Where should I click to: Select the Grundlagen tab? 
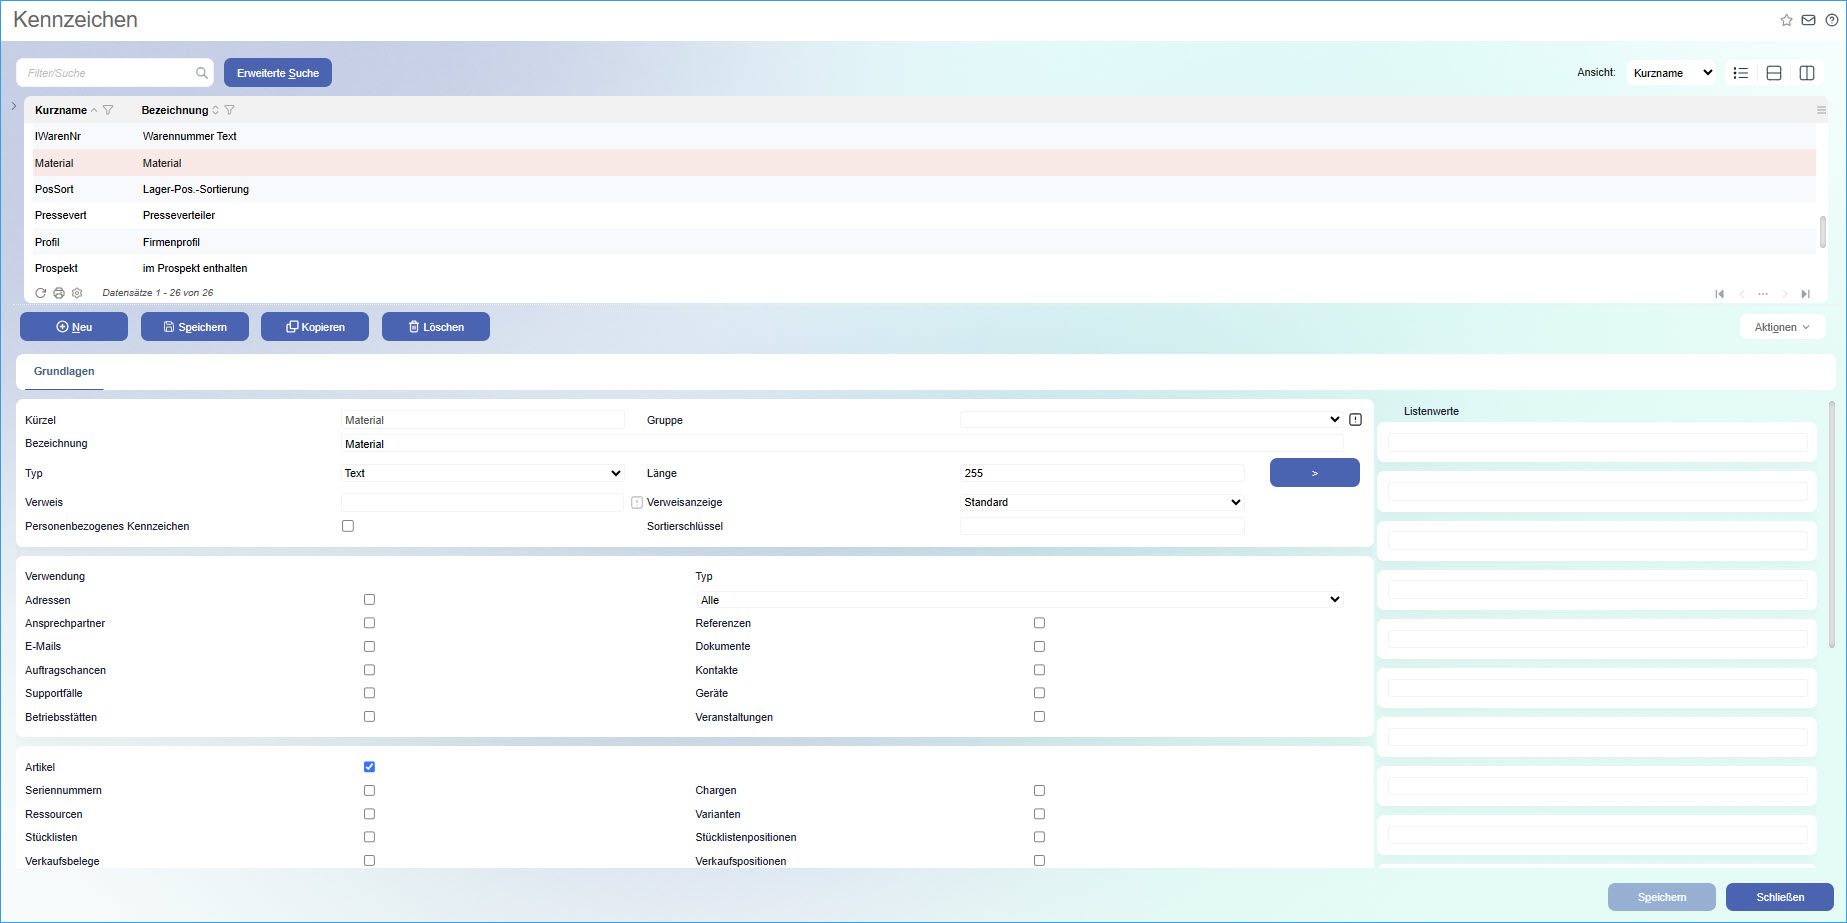click(64, 371)
